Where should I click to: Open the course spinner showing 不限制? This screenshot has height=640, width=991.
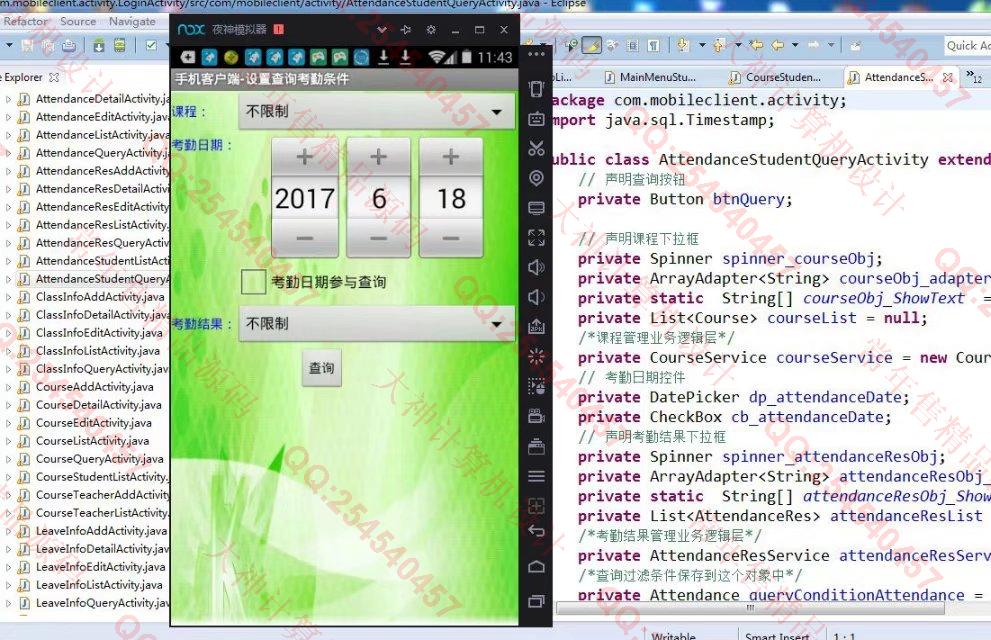(377, 112)
